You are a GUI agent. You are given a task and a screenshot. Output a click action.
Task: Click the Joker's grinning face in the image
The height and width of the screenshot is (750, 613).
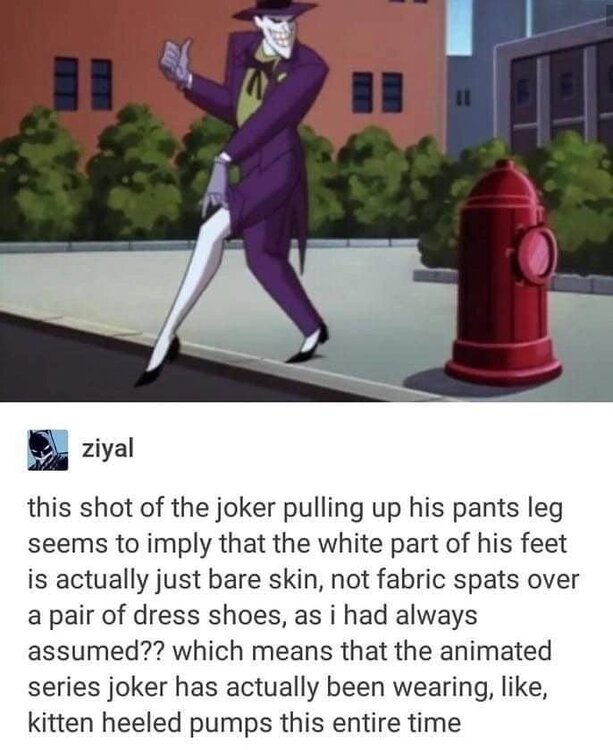point(277,37)
